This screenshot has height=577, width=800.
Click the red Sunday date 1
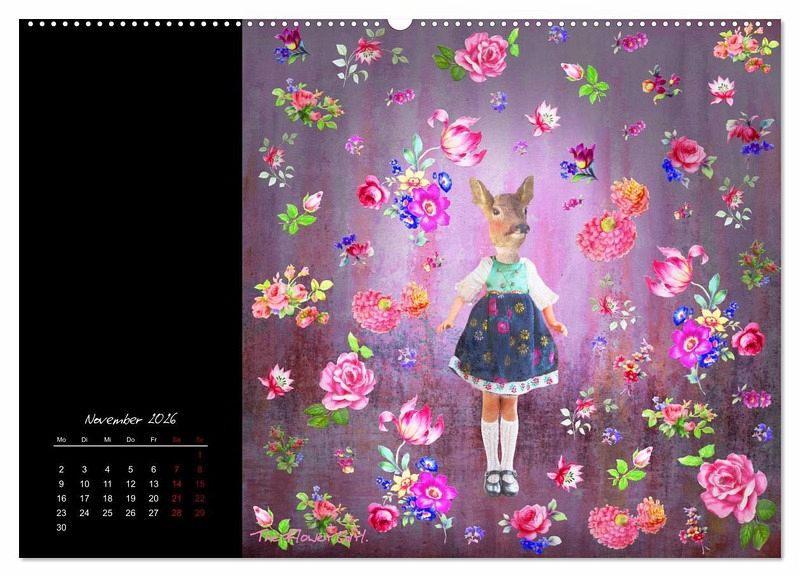point(200,455)
